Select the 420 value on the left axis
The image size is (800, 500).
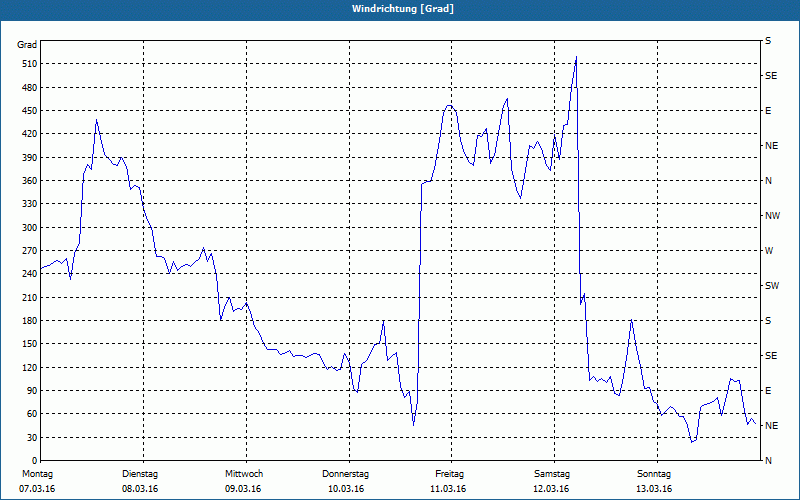click(x=30, y=134)
